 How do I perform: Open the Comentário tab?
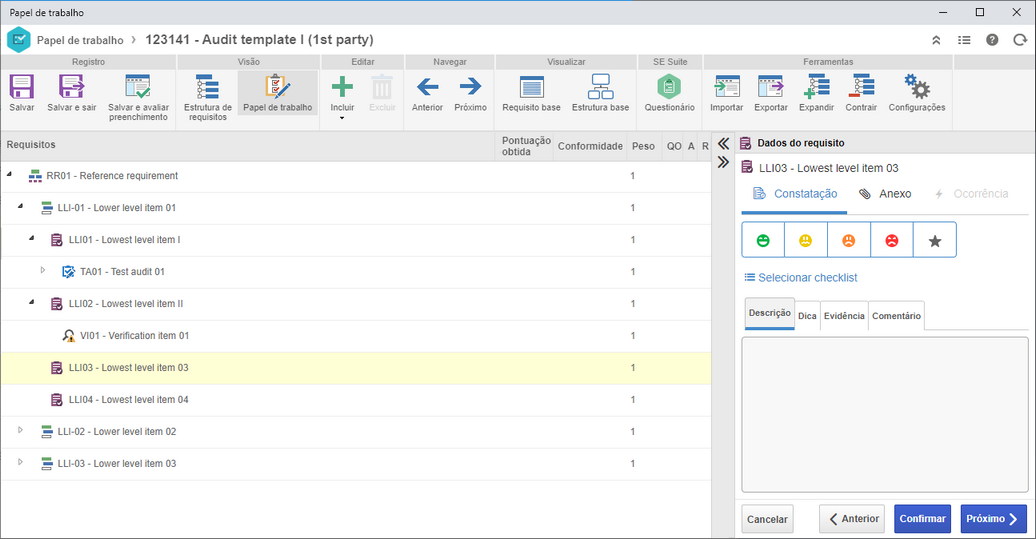896,316
